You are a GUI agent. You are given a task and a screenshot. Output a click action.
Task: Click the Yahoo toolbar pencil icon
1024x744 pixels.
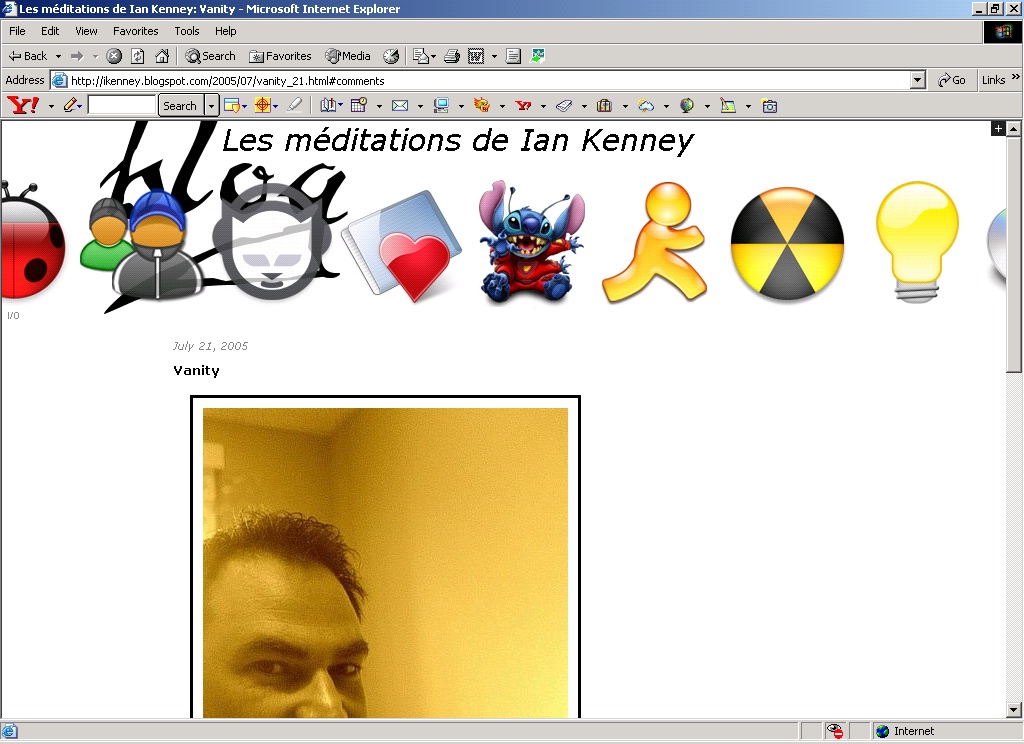pos(71,105)
